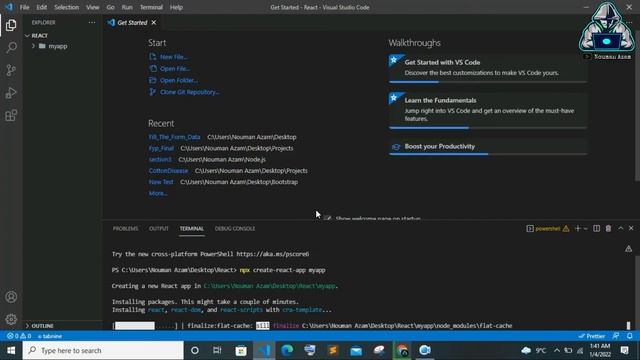Open the Source Control view
This screenshot has width=640, height=360.
click(11, 70)
